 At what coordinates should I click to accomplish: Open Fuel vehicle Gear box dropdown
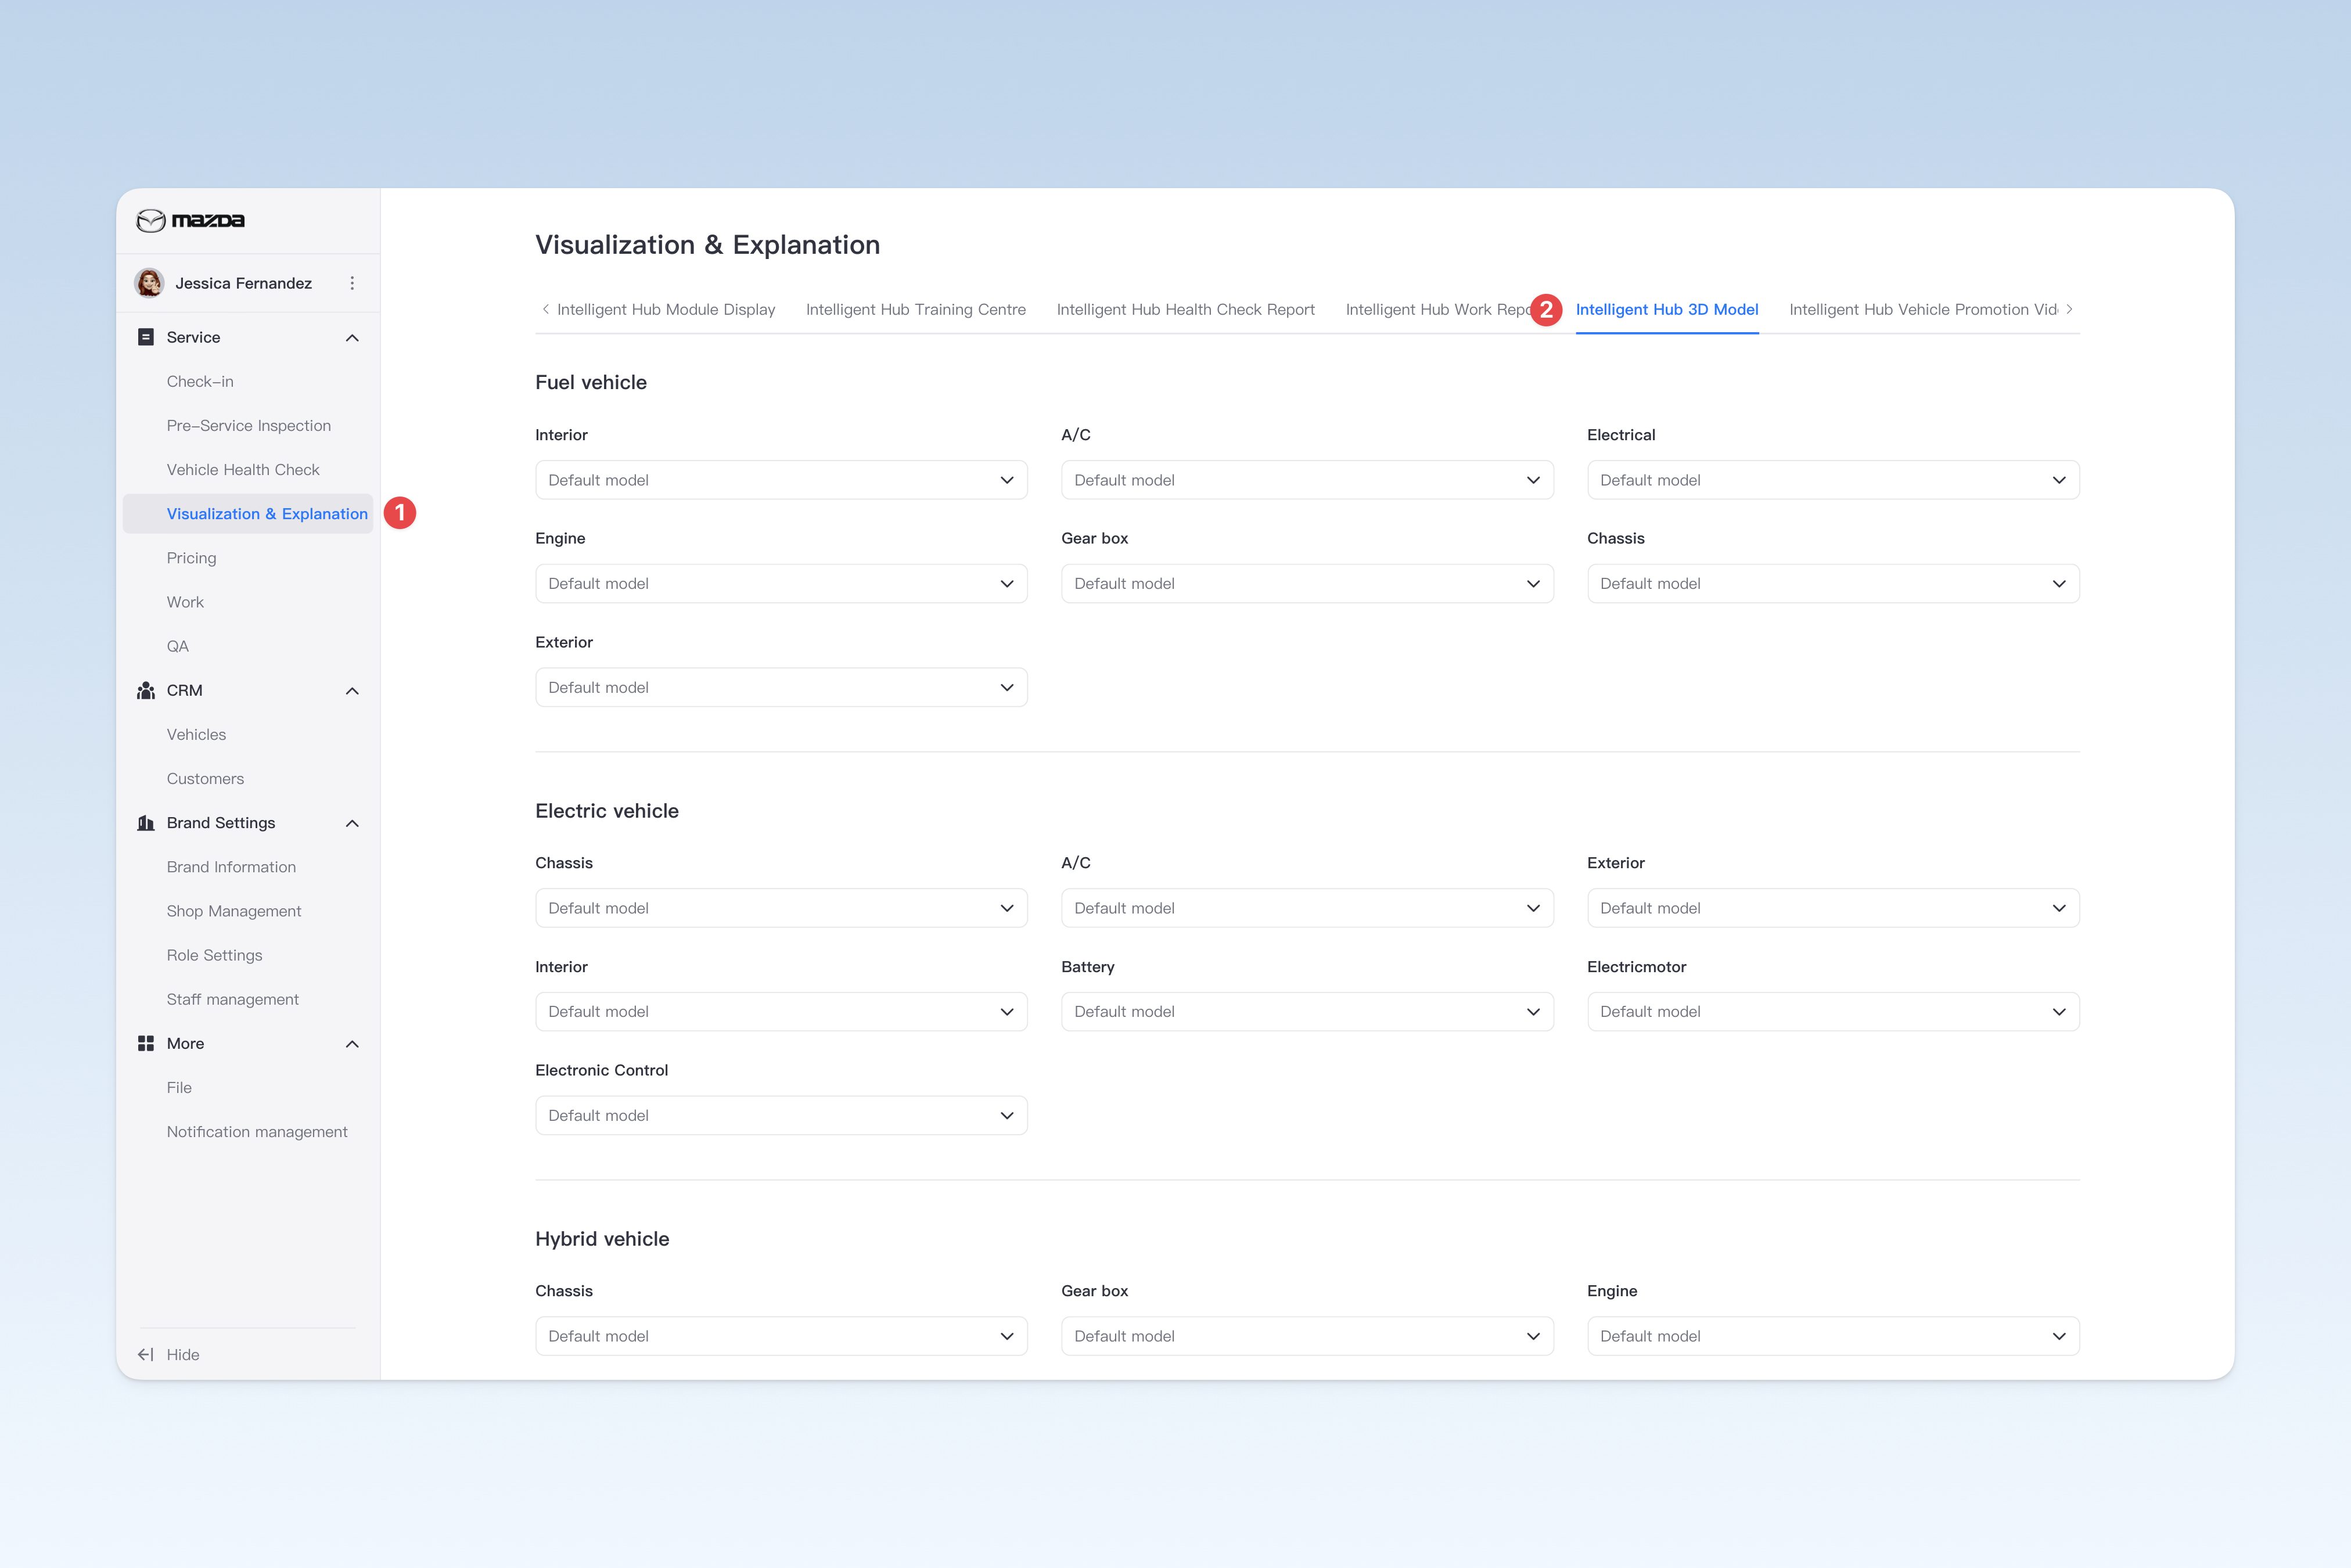[1307, 583]
